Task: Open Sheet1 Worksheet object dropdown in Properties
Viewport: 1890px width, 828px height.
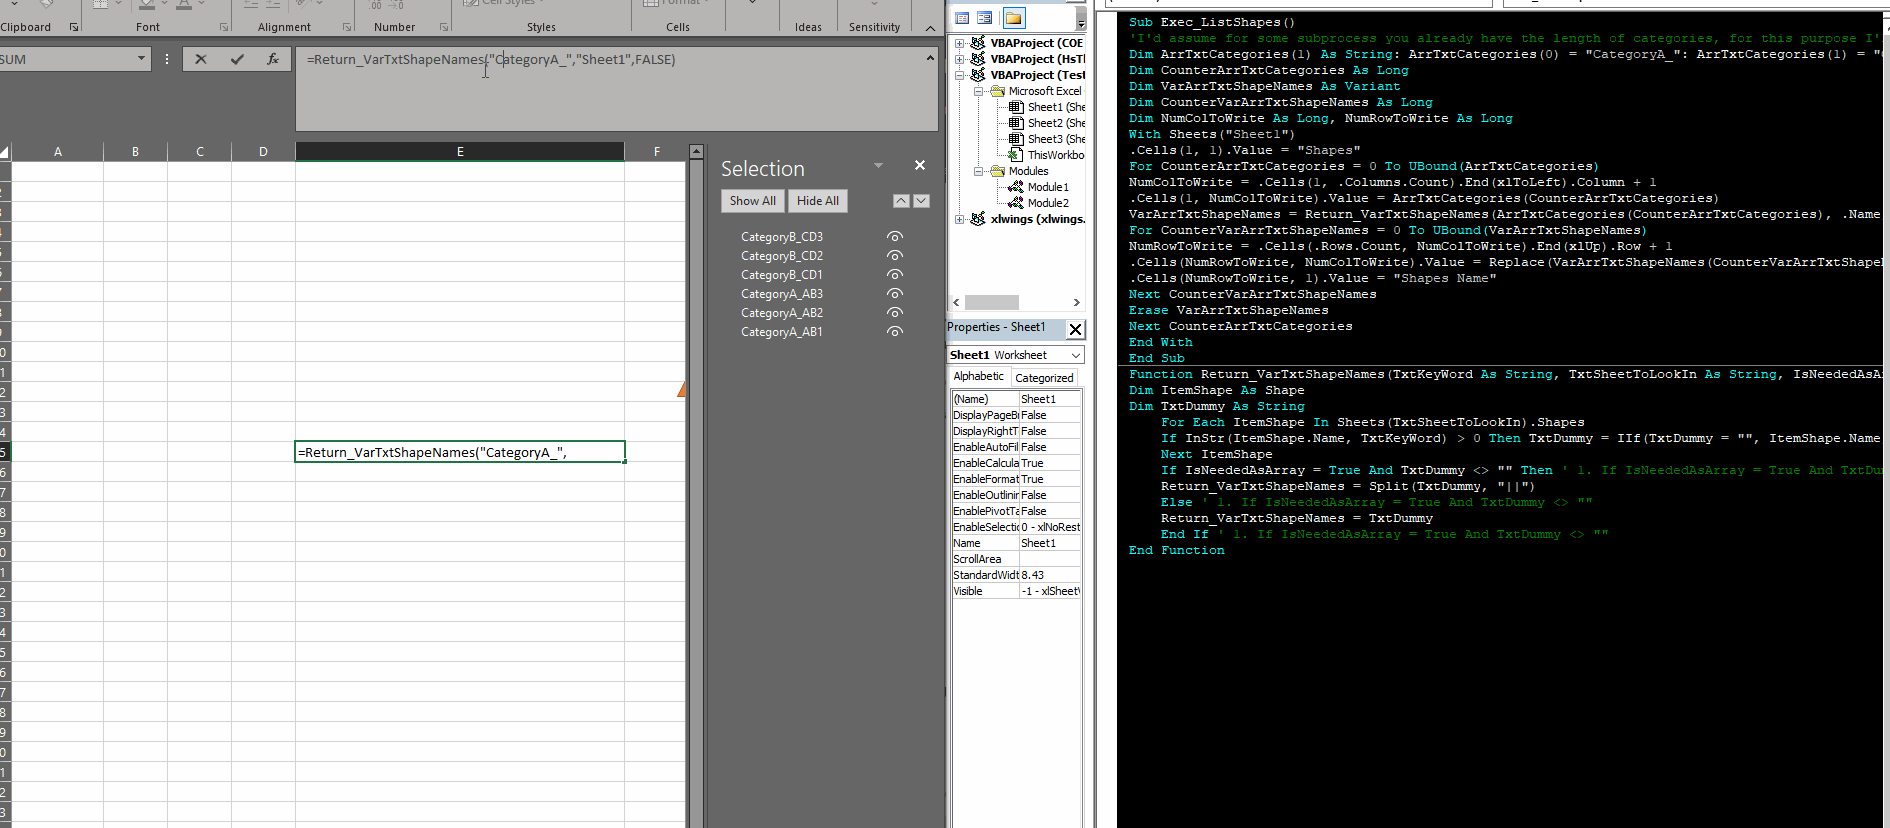Action: 1076,356
